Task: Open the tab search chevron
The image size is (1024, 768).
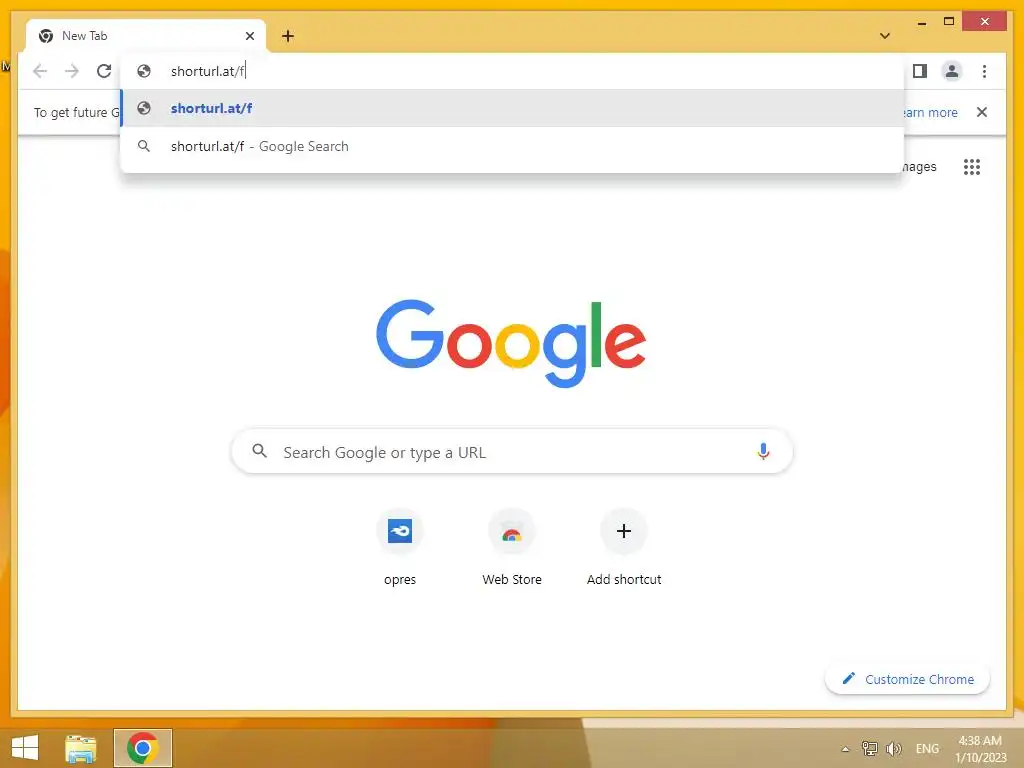Action: point(885,36)
